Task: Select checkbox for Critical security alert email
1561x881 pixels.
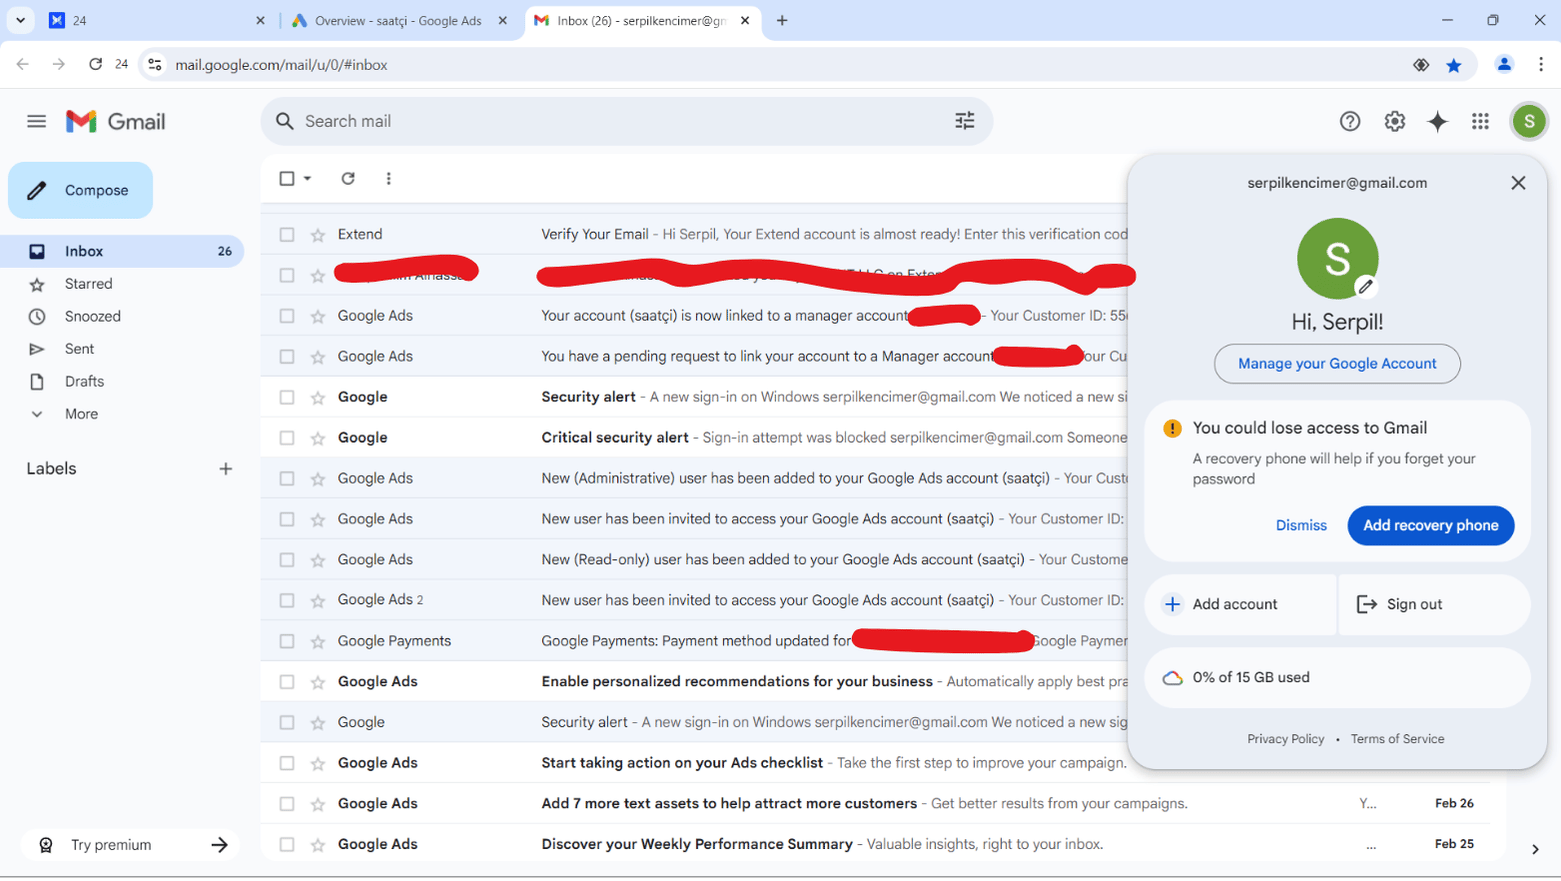Action: (x=287, y=438)
